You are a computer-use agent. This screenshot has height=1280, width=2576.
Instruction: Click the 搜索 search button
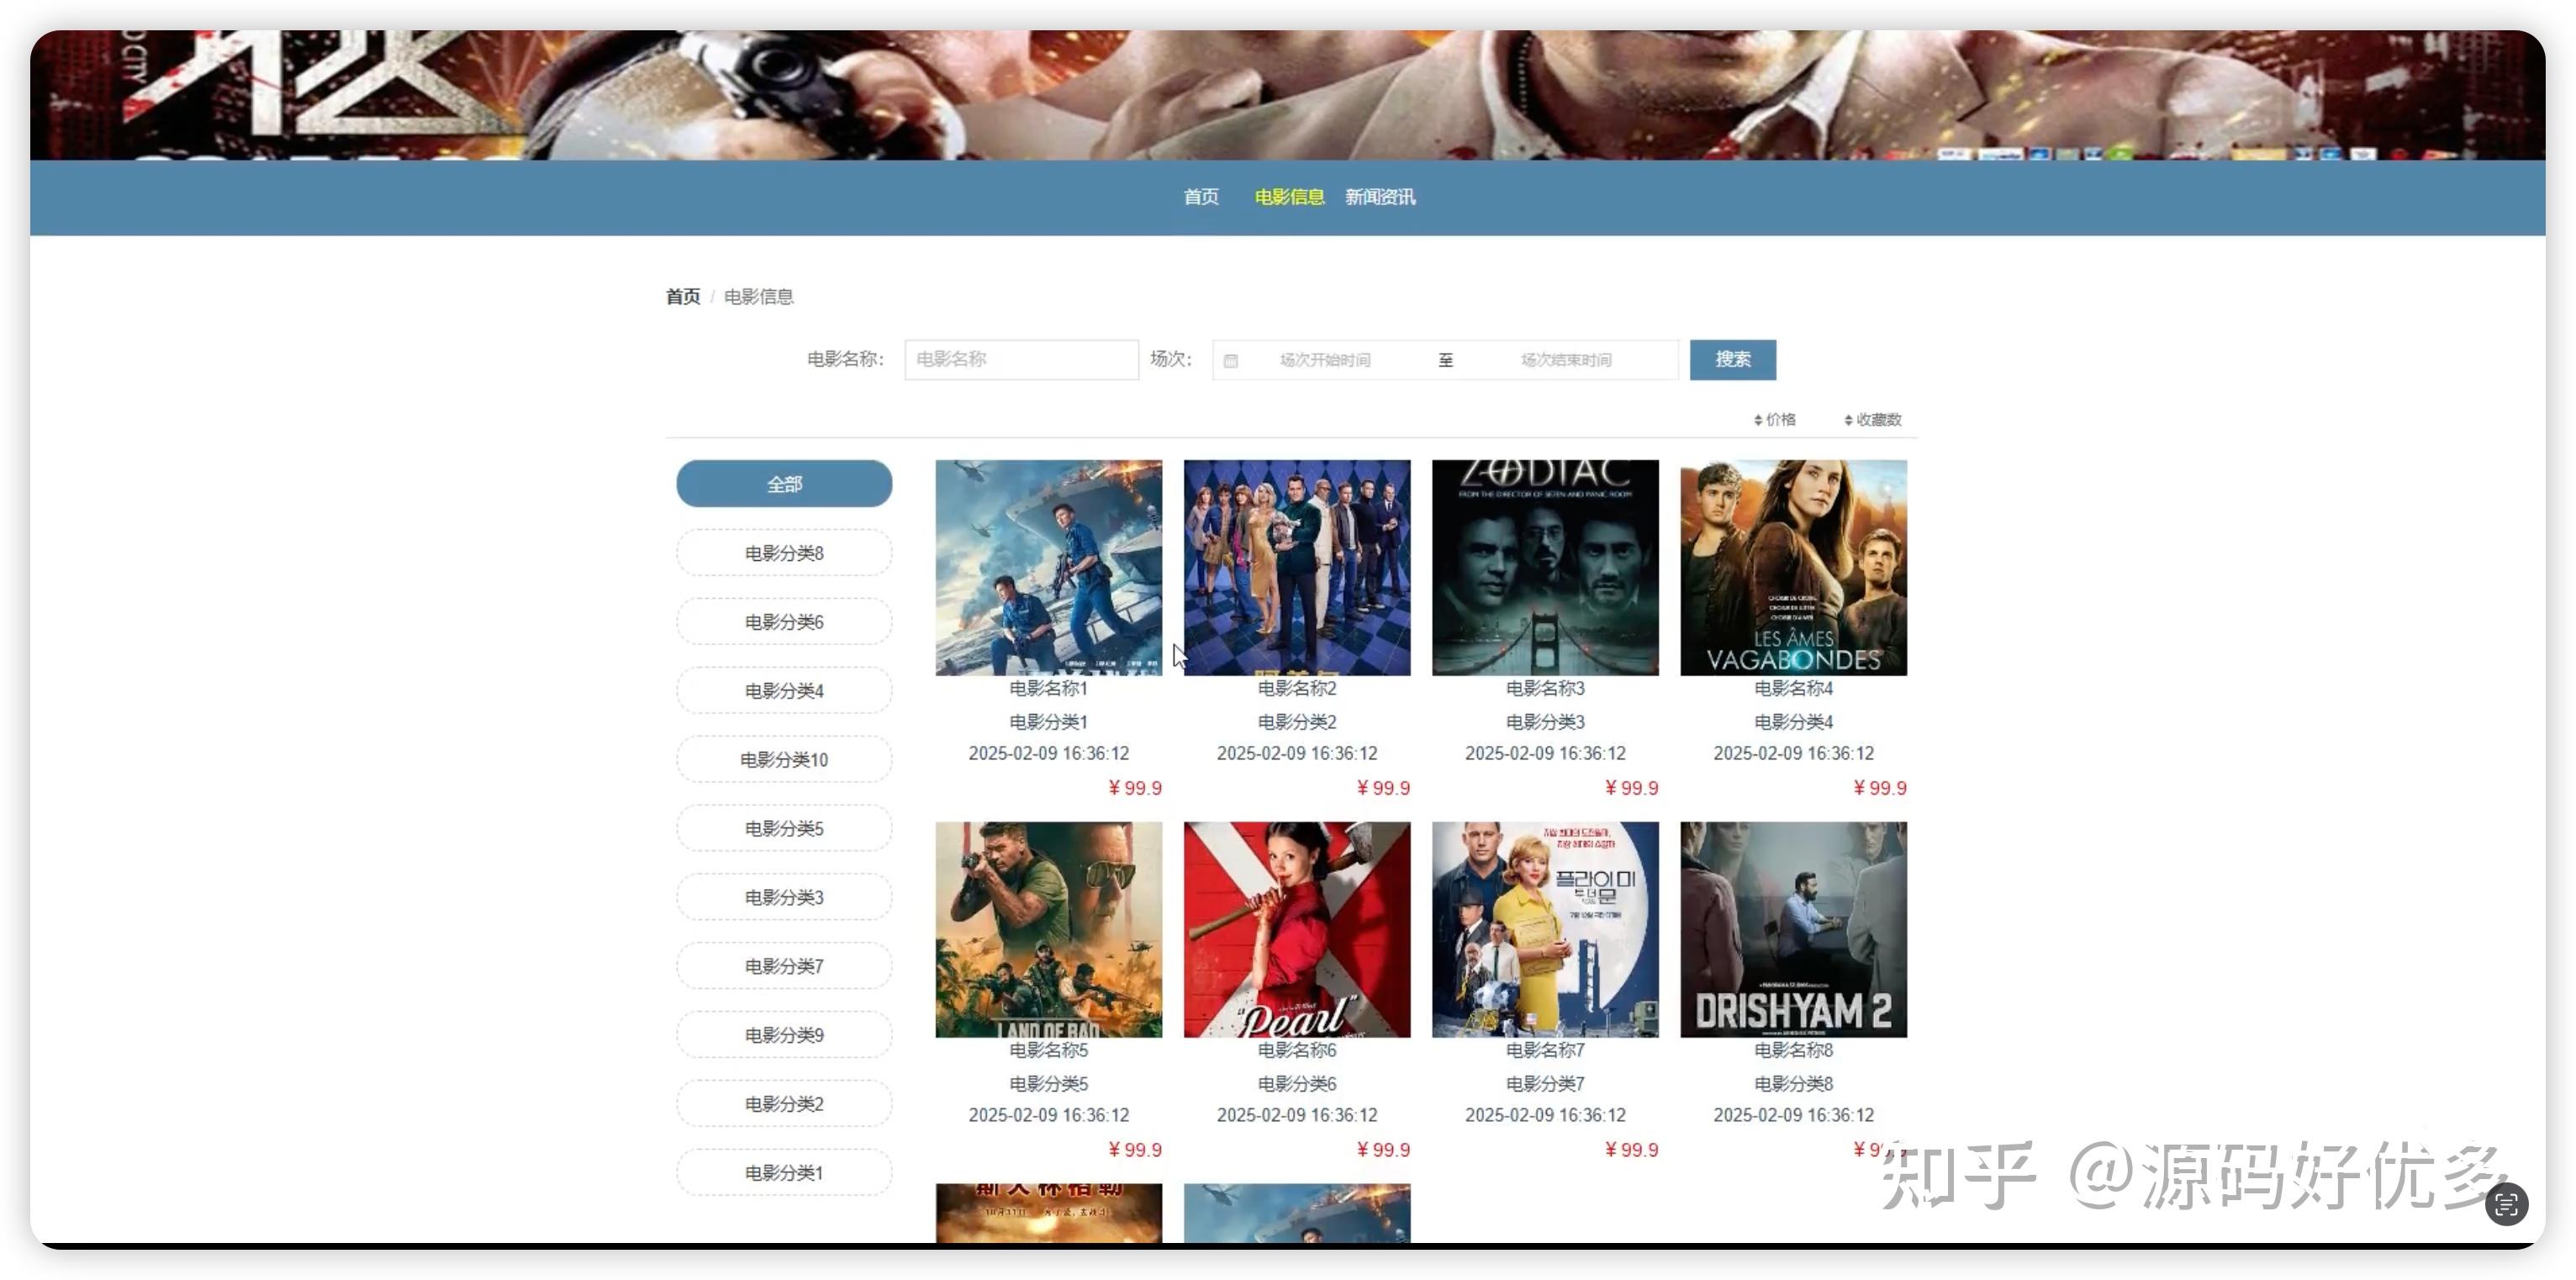[x=1732, y=360]
